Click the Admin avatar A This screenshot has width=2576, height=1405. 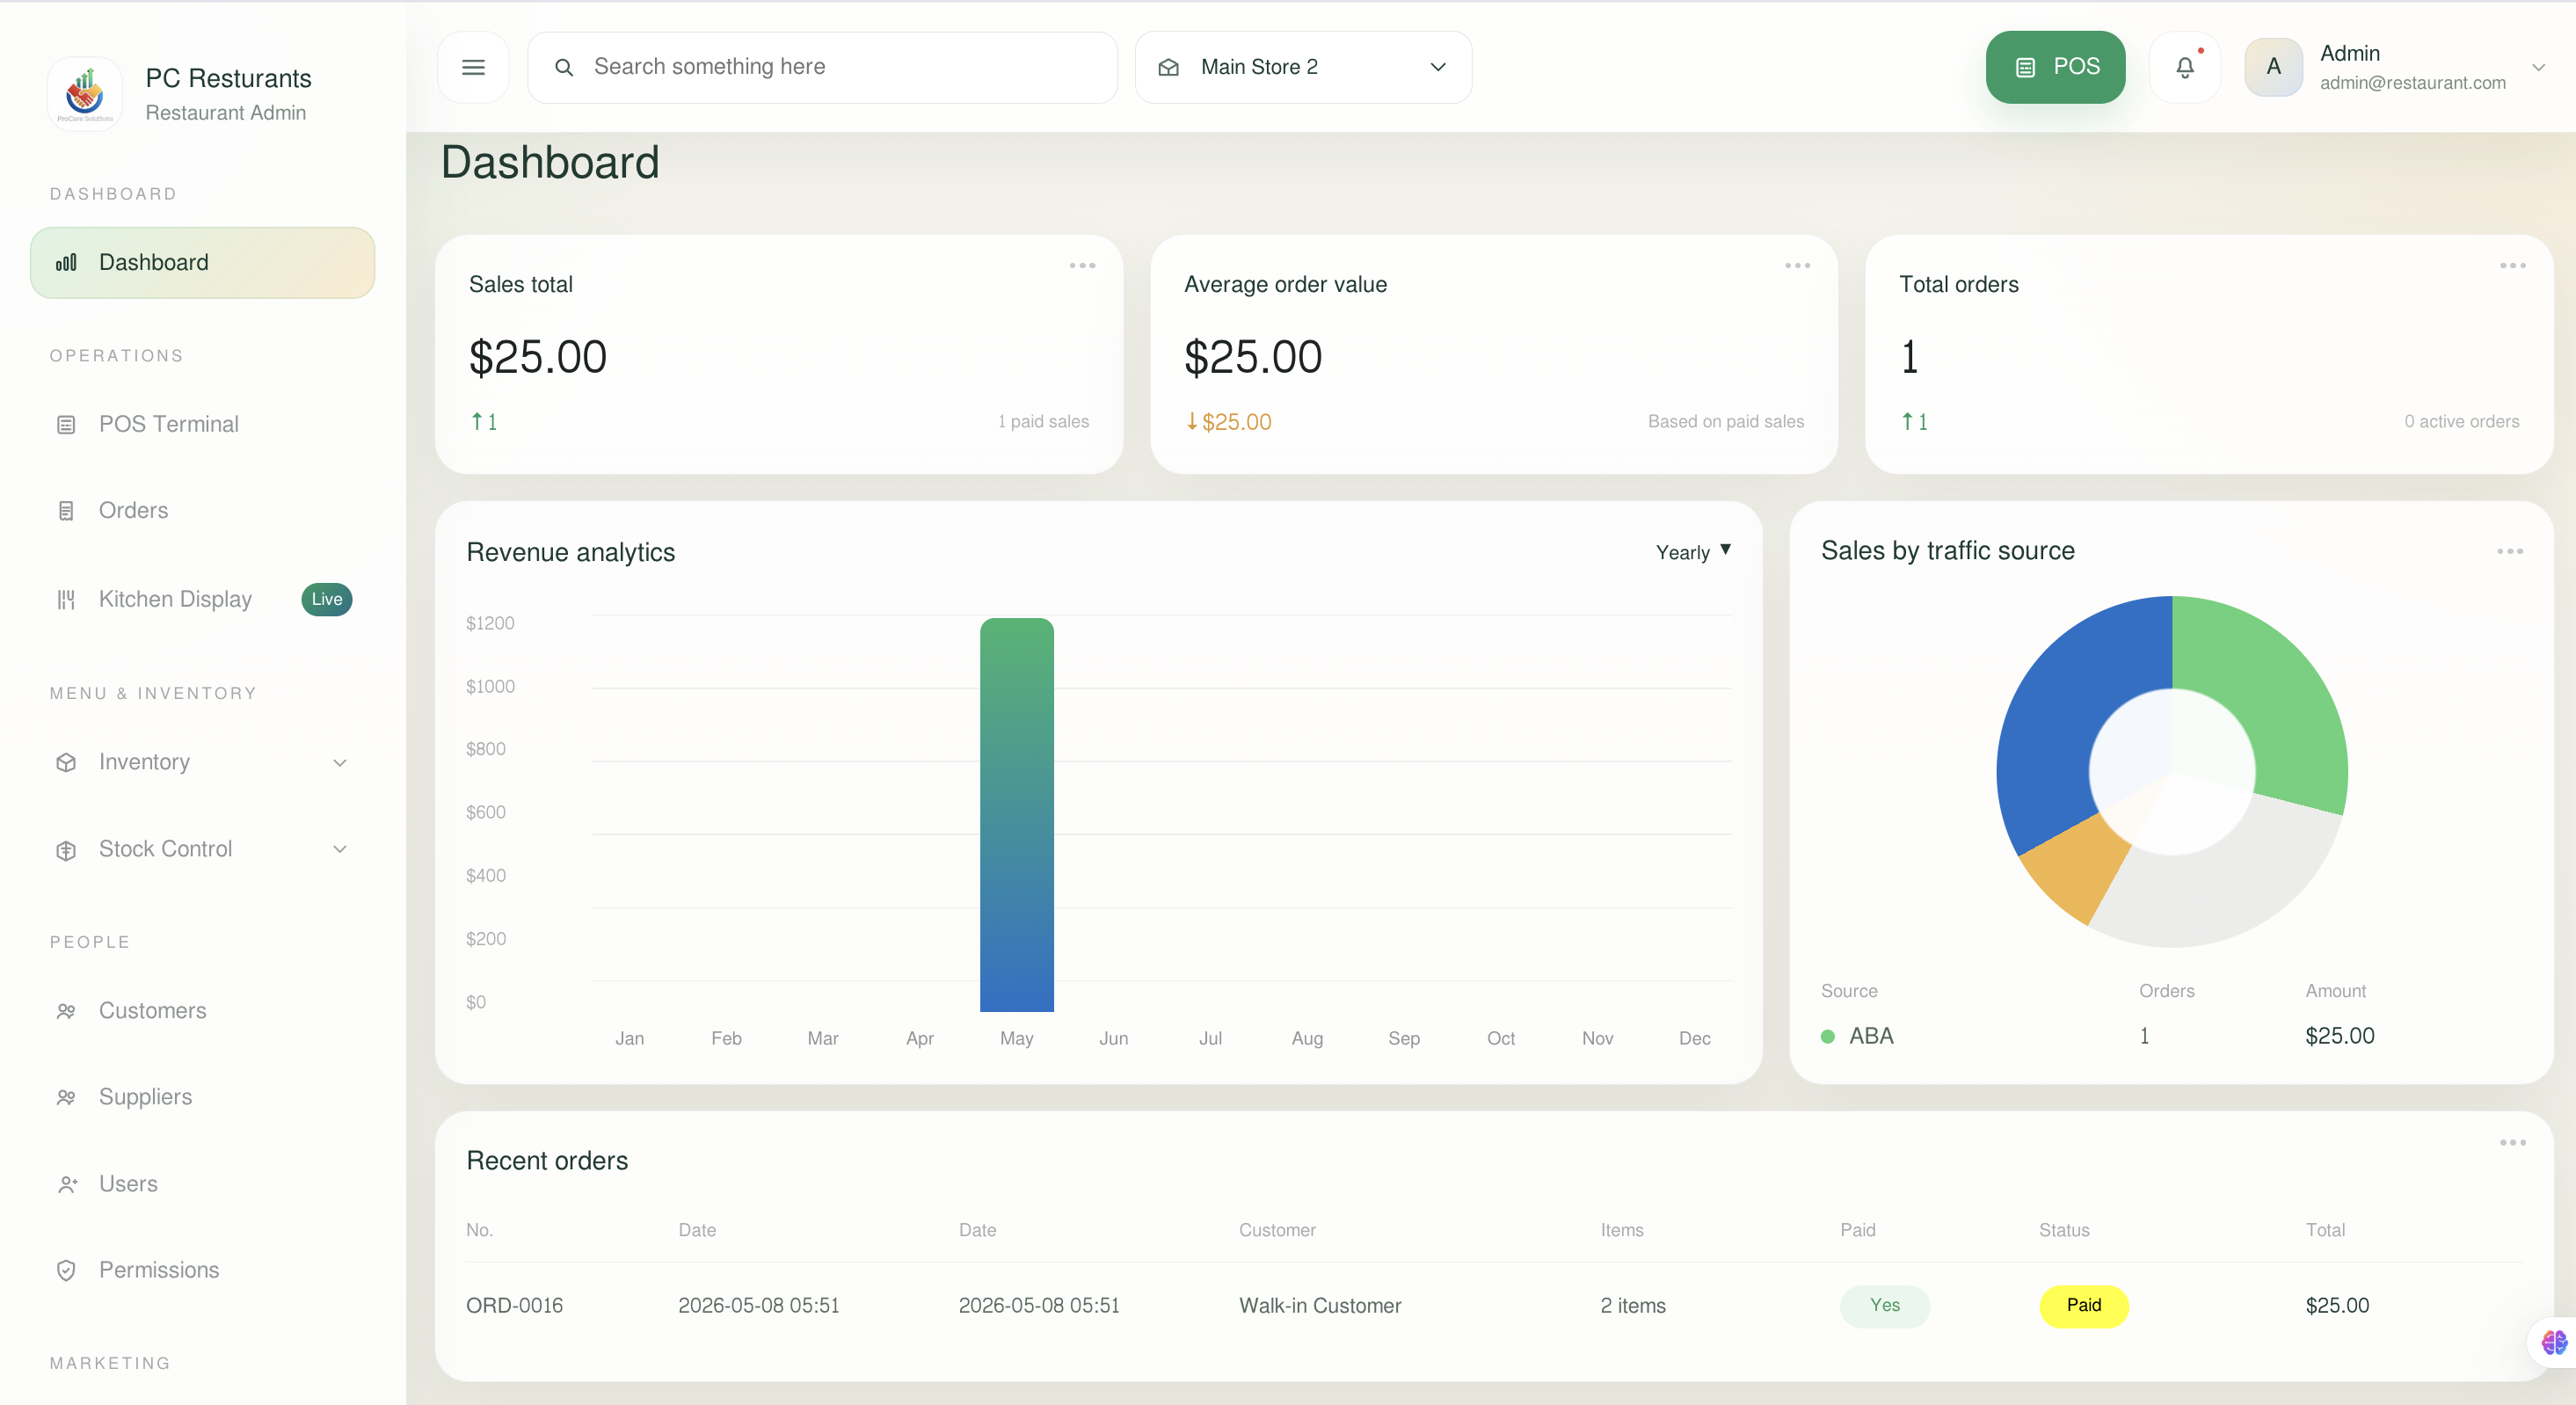tap(2273, 67)
